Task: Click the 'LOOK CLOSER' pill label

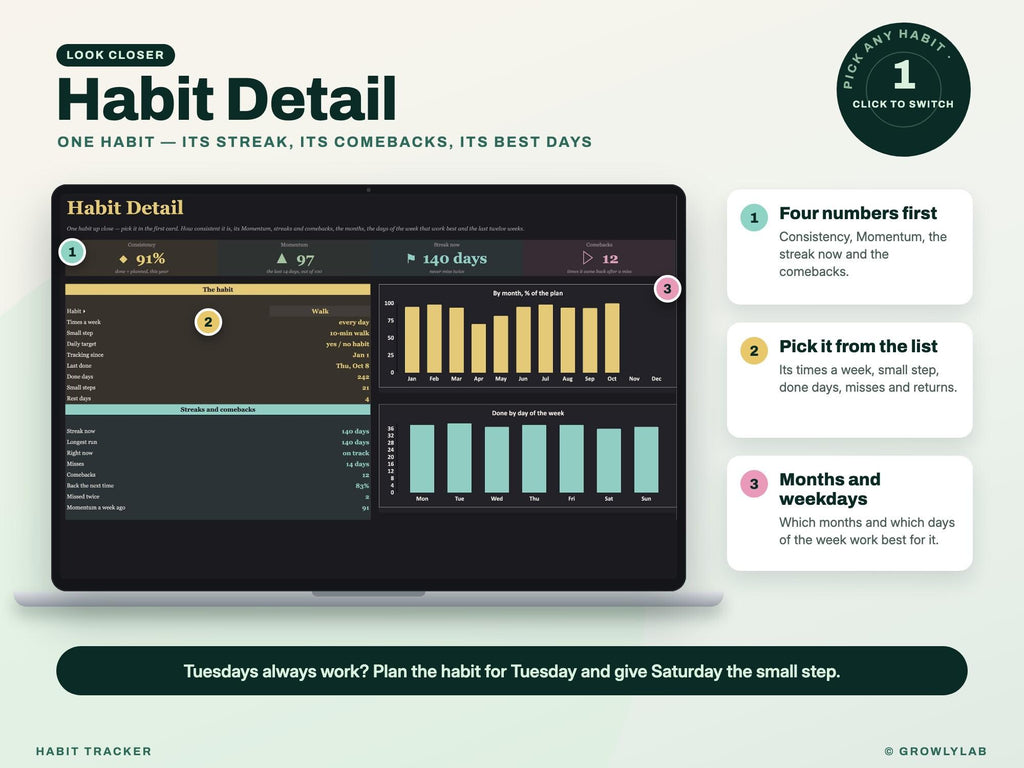Action: [x=116, y=55]
